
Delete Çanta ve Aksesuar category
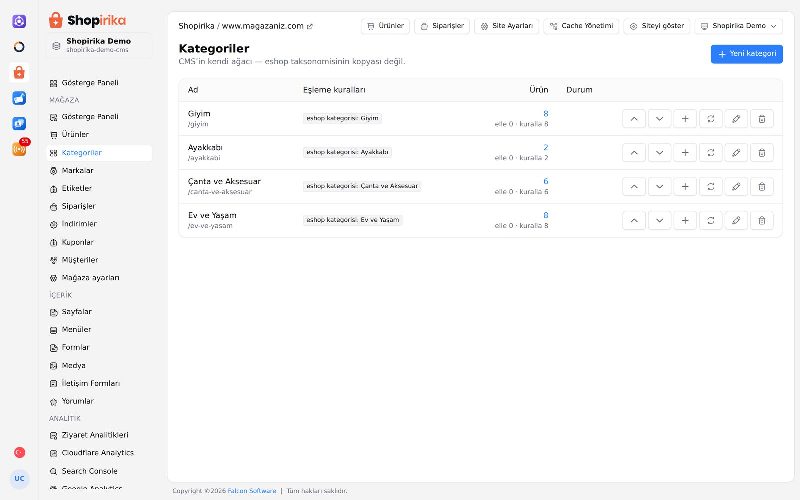(762, 187)
